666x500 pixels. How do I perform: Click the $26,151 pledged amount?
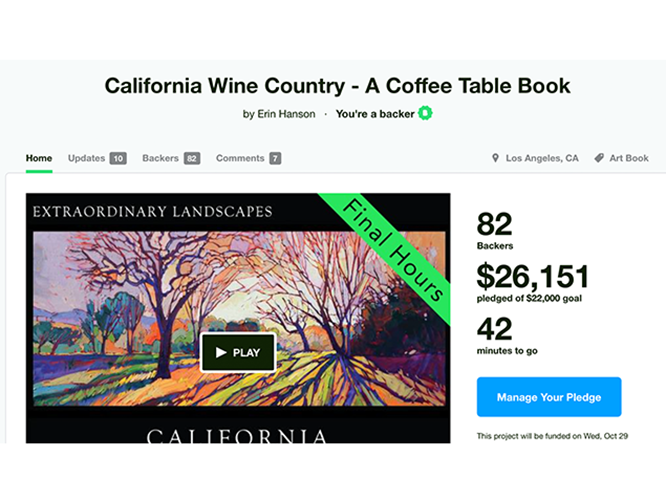coord(533,276)
